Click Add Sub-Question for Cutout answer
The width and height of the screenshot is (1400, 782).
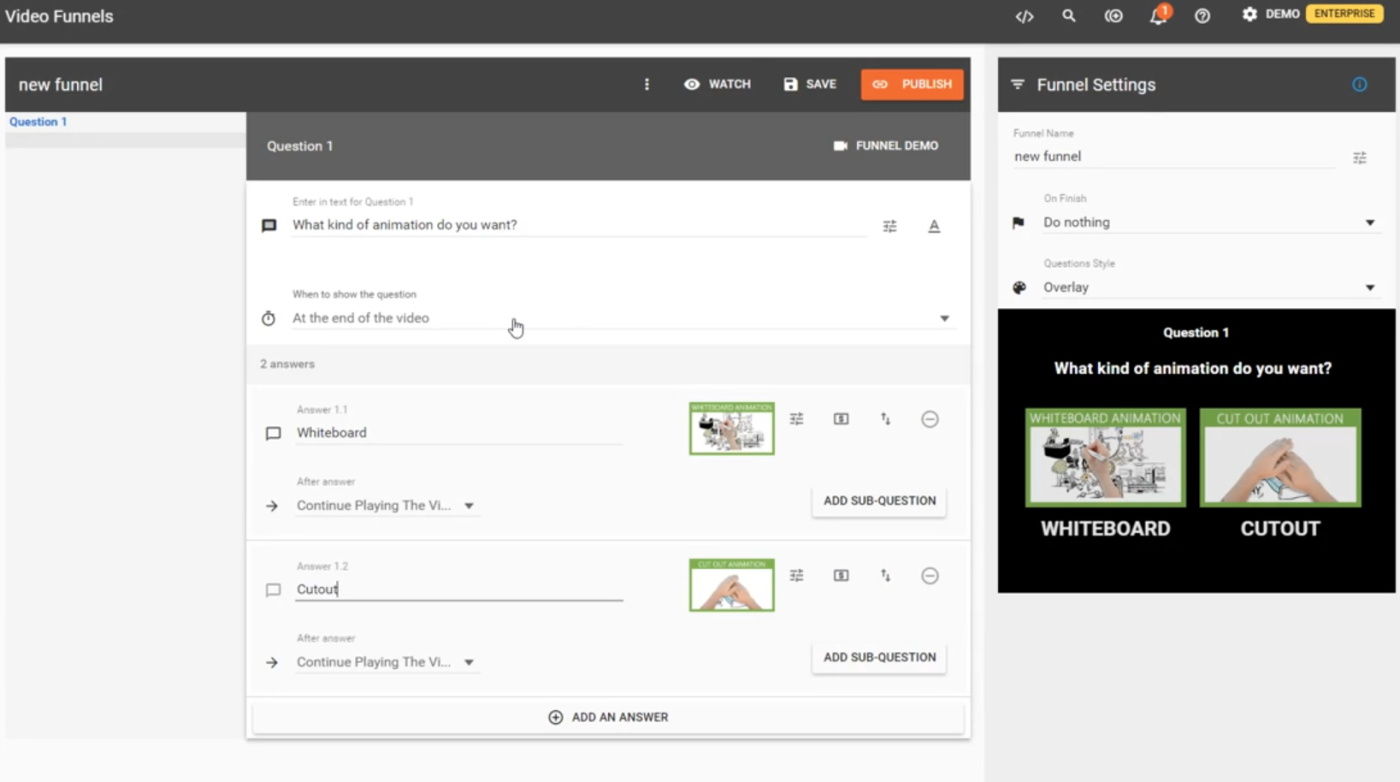pos(879,657)
